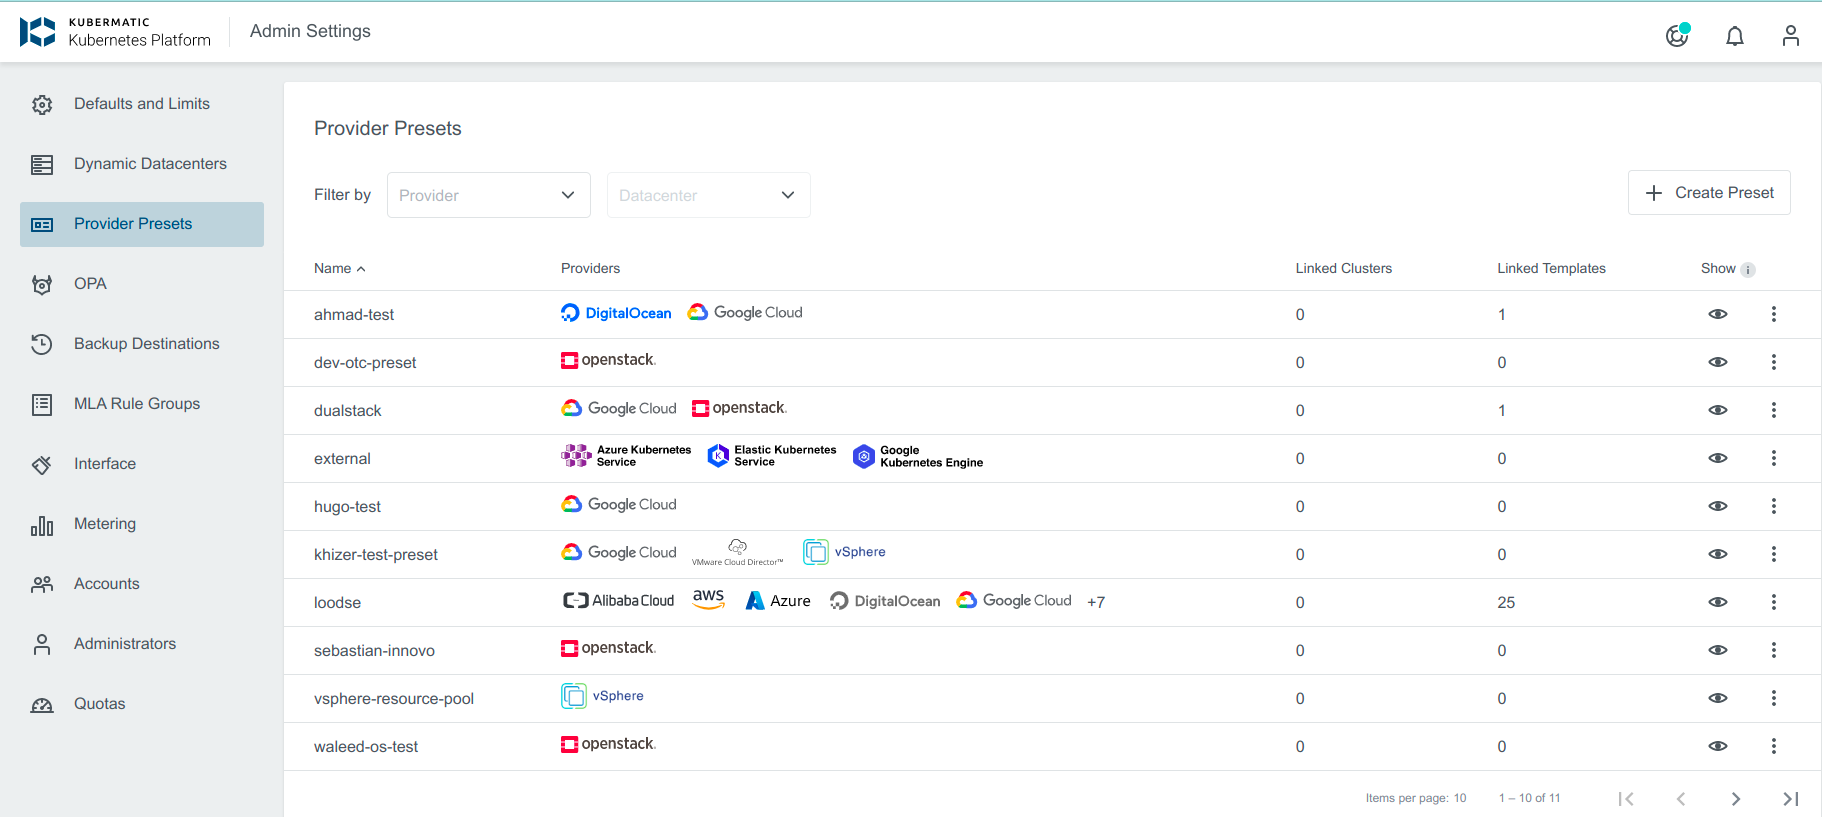The image size is (1822, 817).
Task: Click the Administrators person icon
Action: 42,644
